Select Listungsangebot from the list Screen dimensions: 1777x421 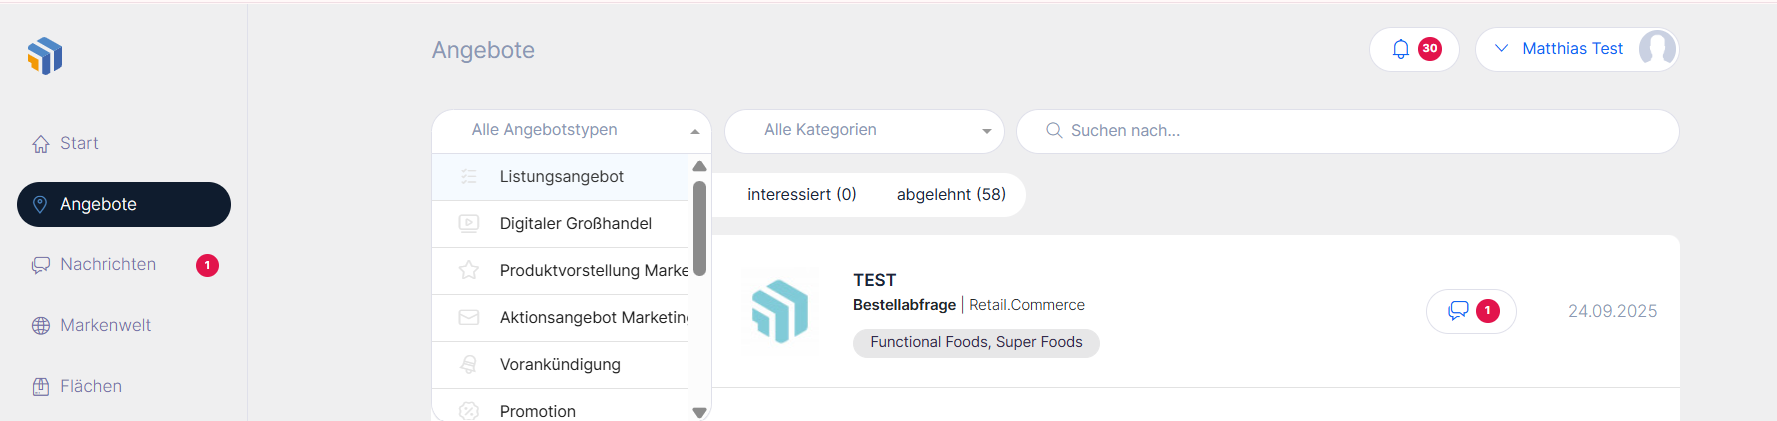561,177
